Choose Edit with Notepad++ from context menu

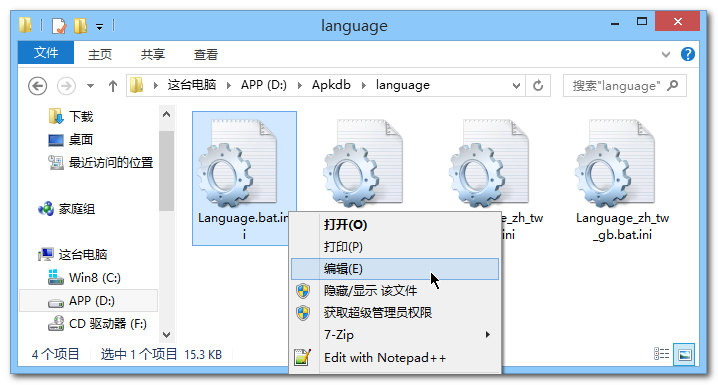coord(395,358)
